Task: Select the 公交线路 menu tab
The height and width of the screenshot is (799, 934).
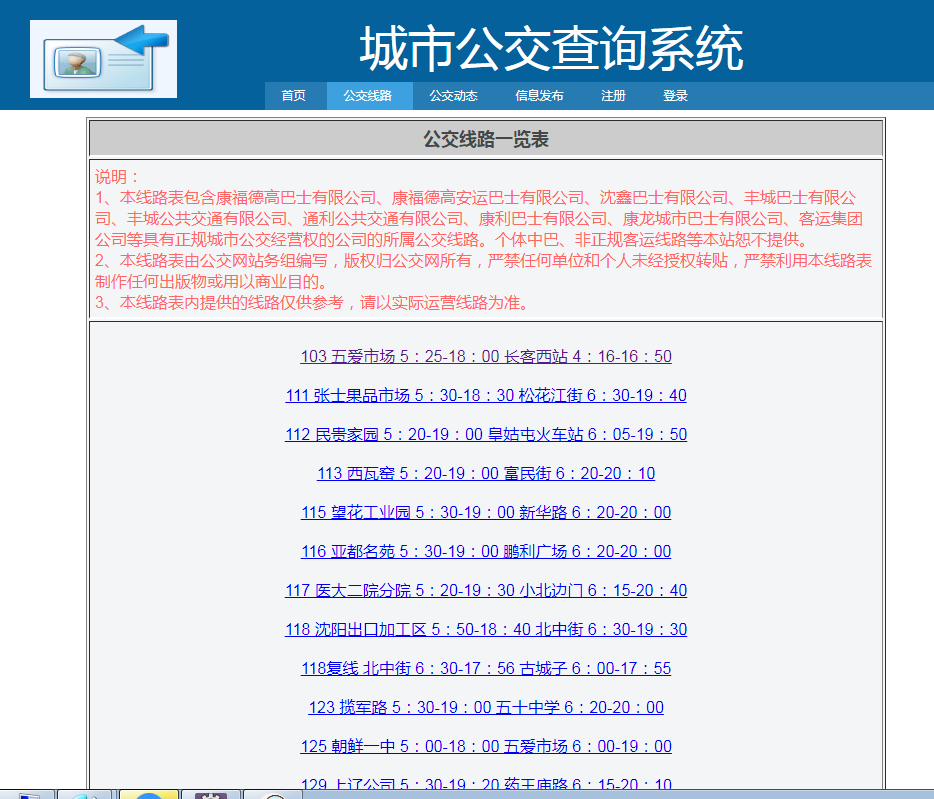Action: 368,96
